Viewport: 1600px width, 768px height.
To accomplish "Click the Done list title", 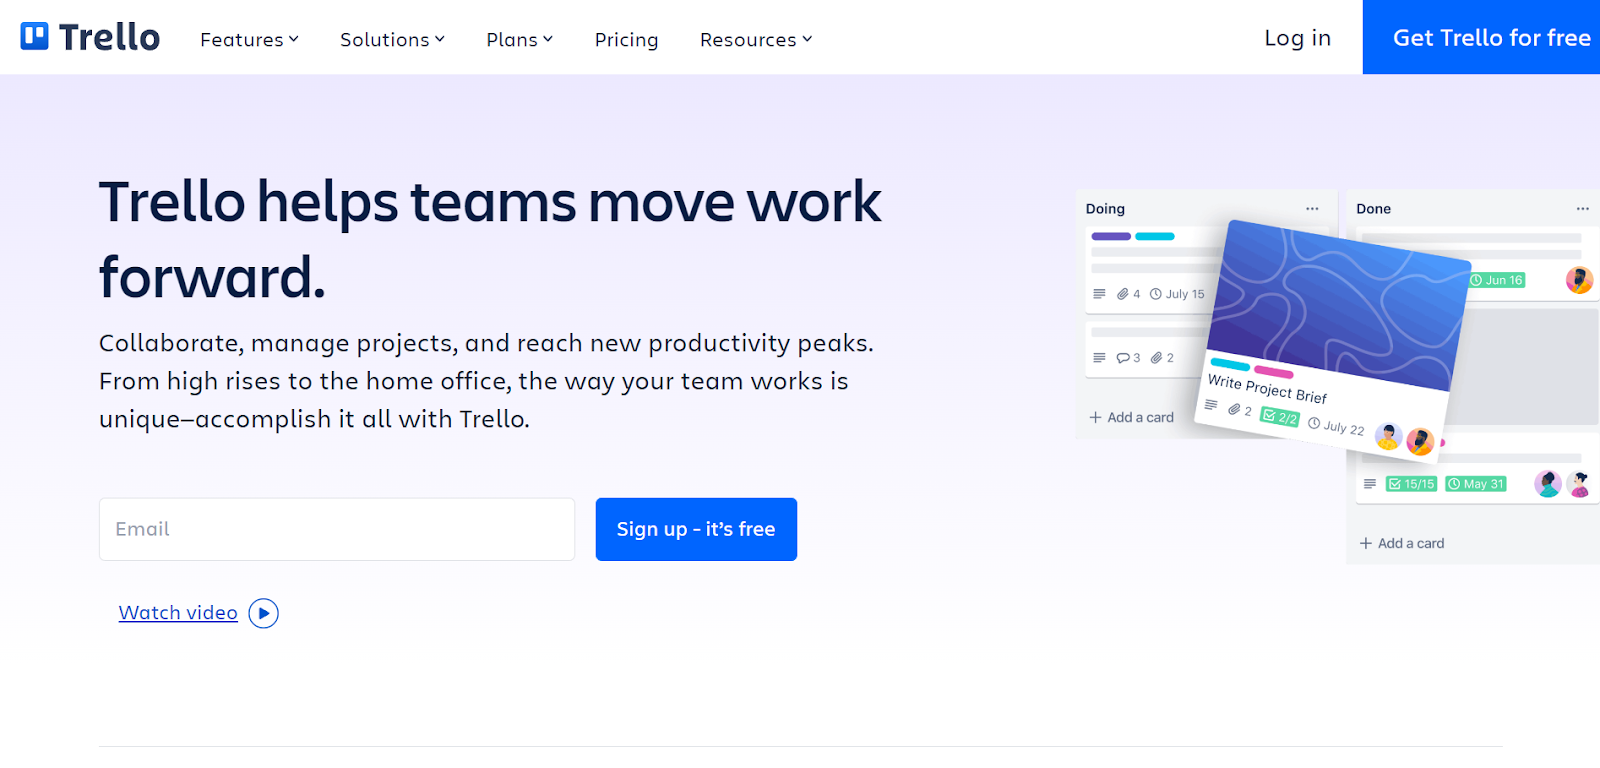I will coord(1373,209).
